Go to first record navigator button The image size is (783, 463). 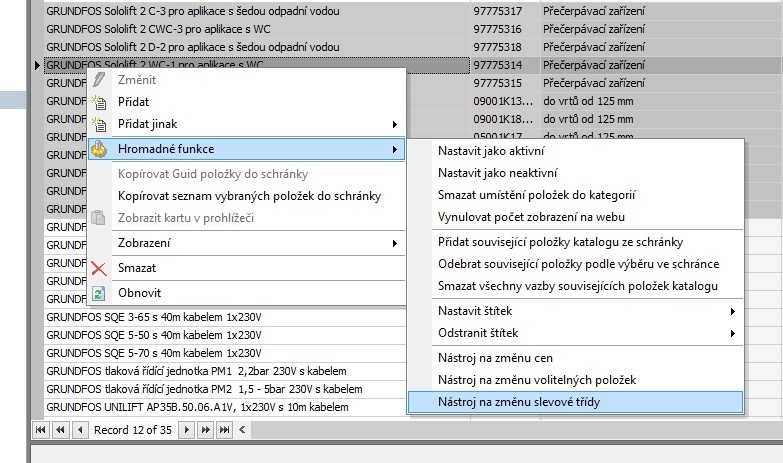coord(41,430)
